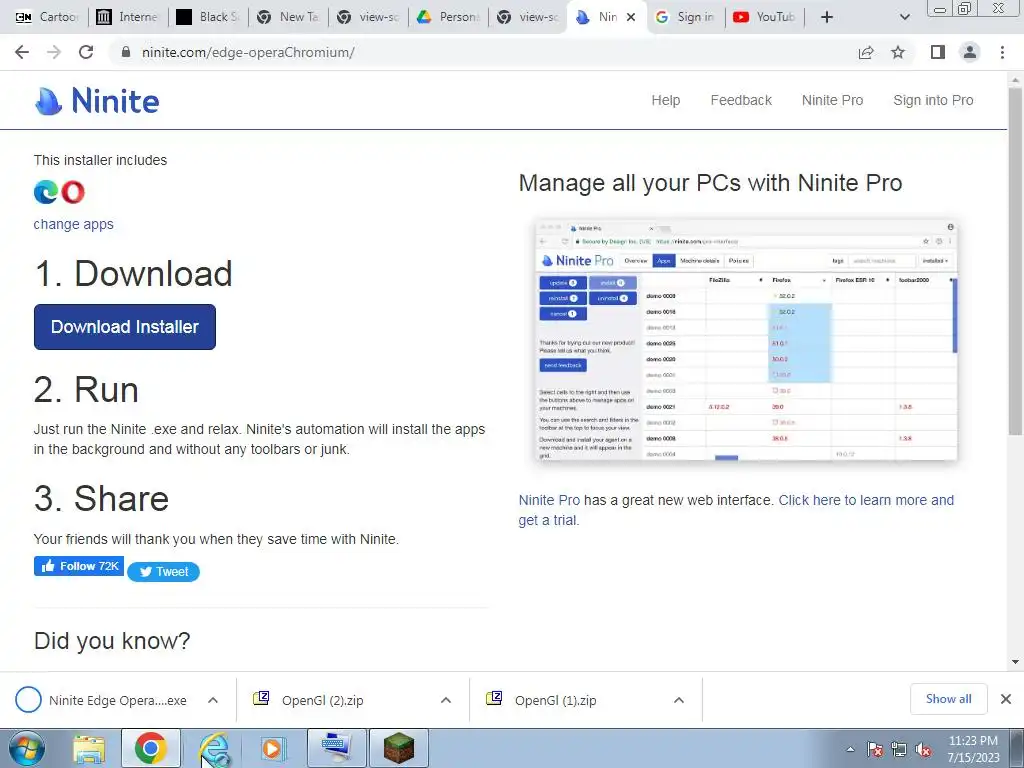1024x768 pixels.
Task: Click the Ninite Pro link under screenshot
Action: pos(549,500)
